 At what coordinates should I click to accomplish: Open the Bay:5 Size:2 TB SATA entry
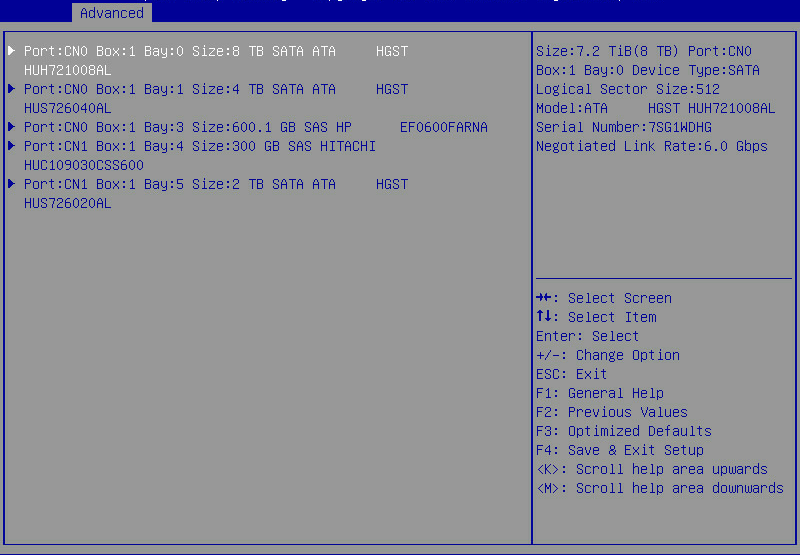(216, 193)
